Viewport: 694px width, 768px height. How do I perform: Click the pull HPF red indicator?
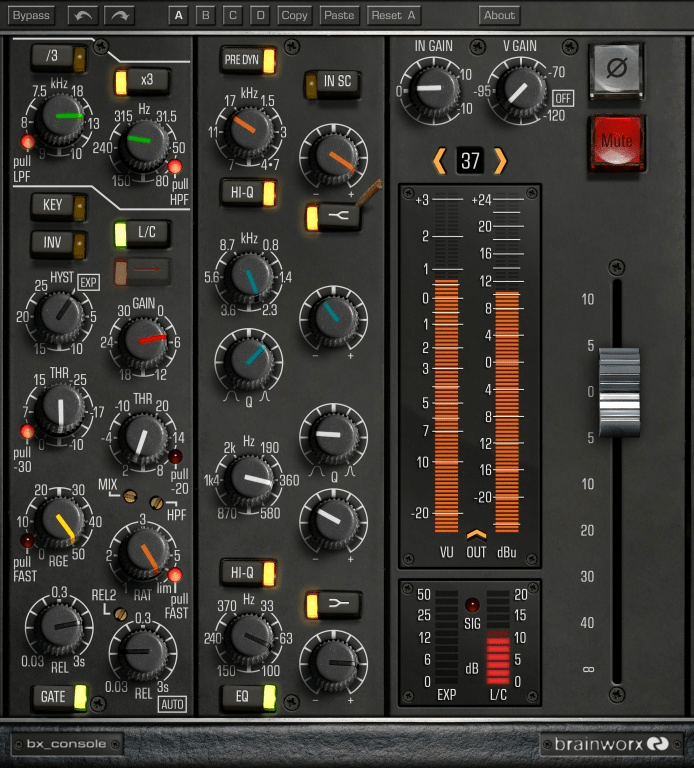click(175, 167)
